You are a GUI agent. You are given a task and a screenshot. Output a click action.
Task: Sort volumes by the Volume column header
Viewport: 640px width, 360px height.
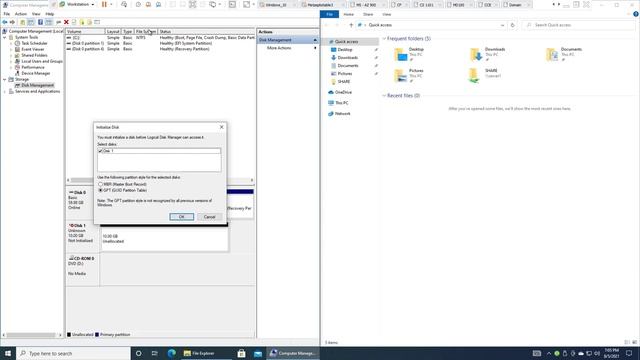85,31
